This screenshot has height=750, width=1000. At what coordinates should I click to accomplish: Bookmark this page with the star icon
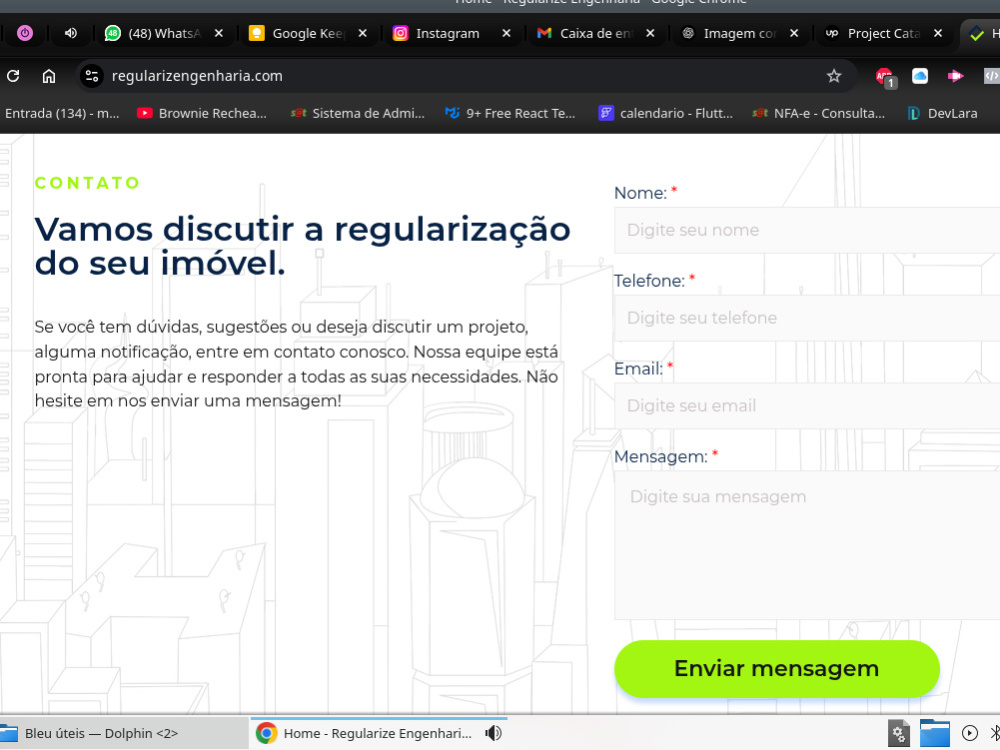834,76
